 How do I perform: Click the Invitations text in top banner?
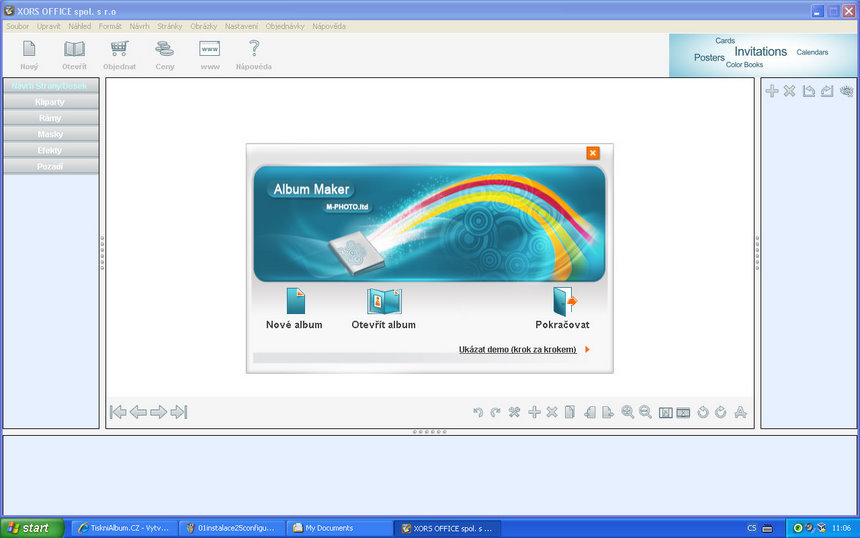(x=760, y=52)
